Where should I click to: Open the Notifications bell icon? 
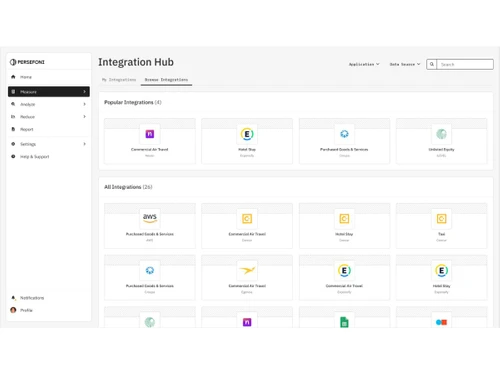tap(13, 298)
